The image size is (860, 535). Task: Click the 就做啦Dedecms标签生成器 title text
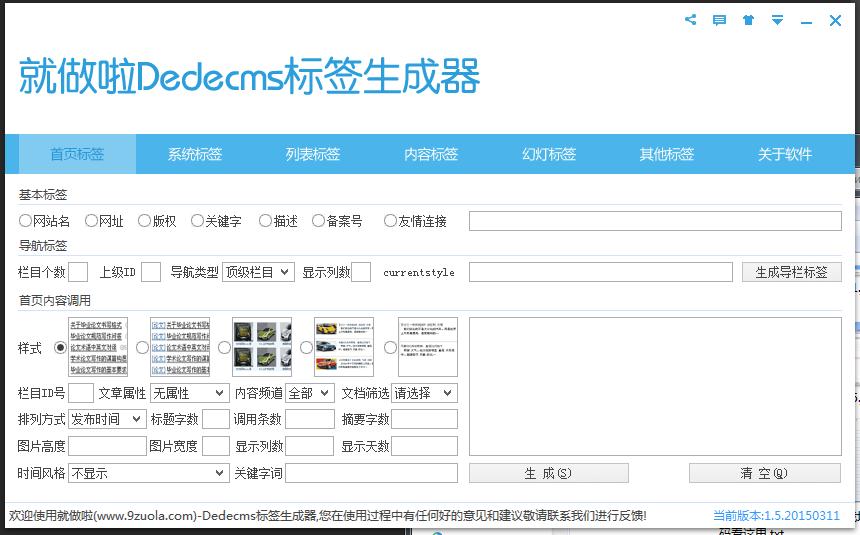(x=250, y=76)
